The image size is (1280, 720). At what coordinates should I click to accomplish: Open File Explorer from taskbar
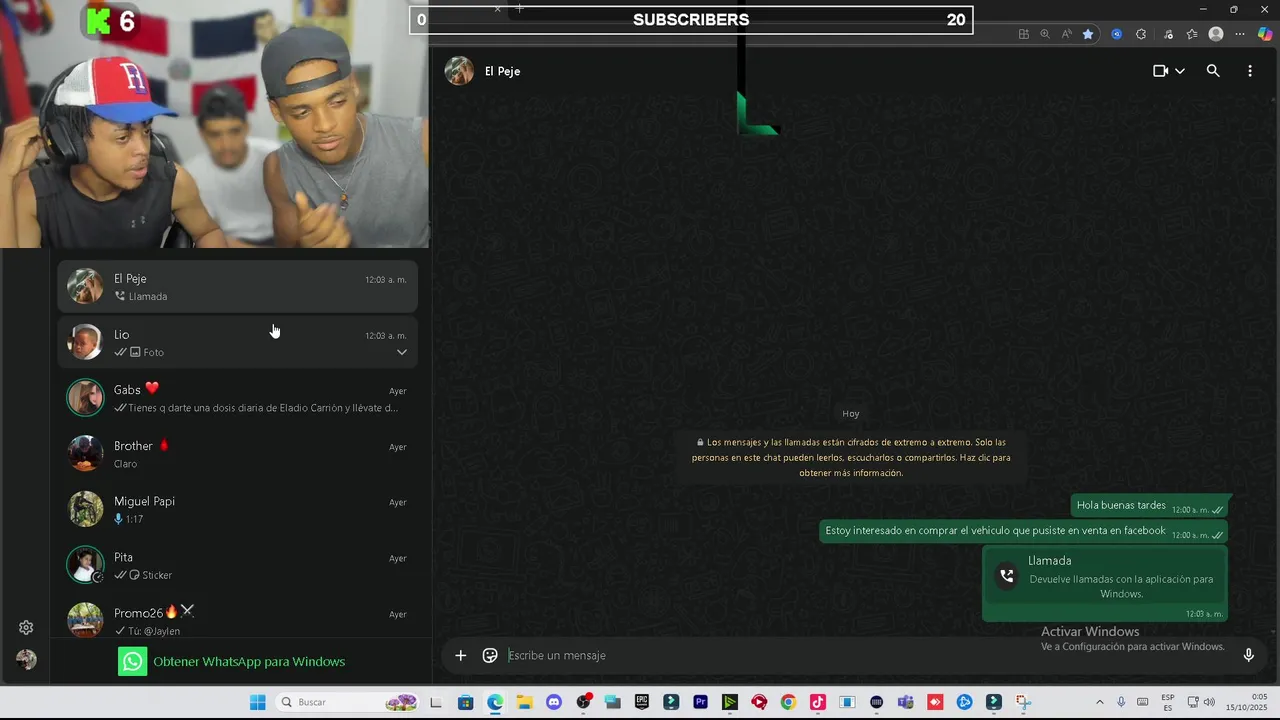click(x=524, y=702)
